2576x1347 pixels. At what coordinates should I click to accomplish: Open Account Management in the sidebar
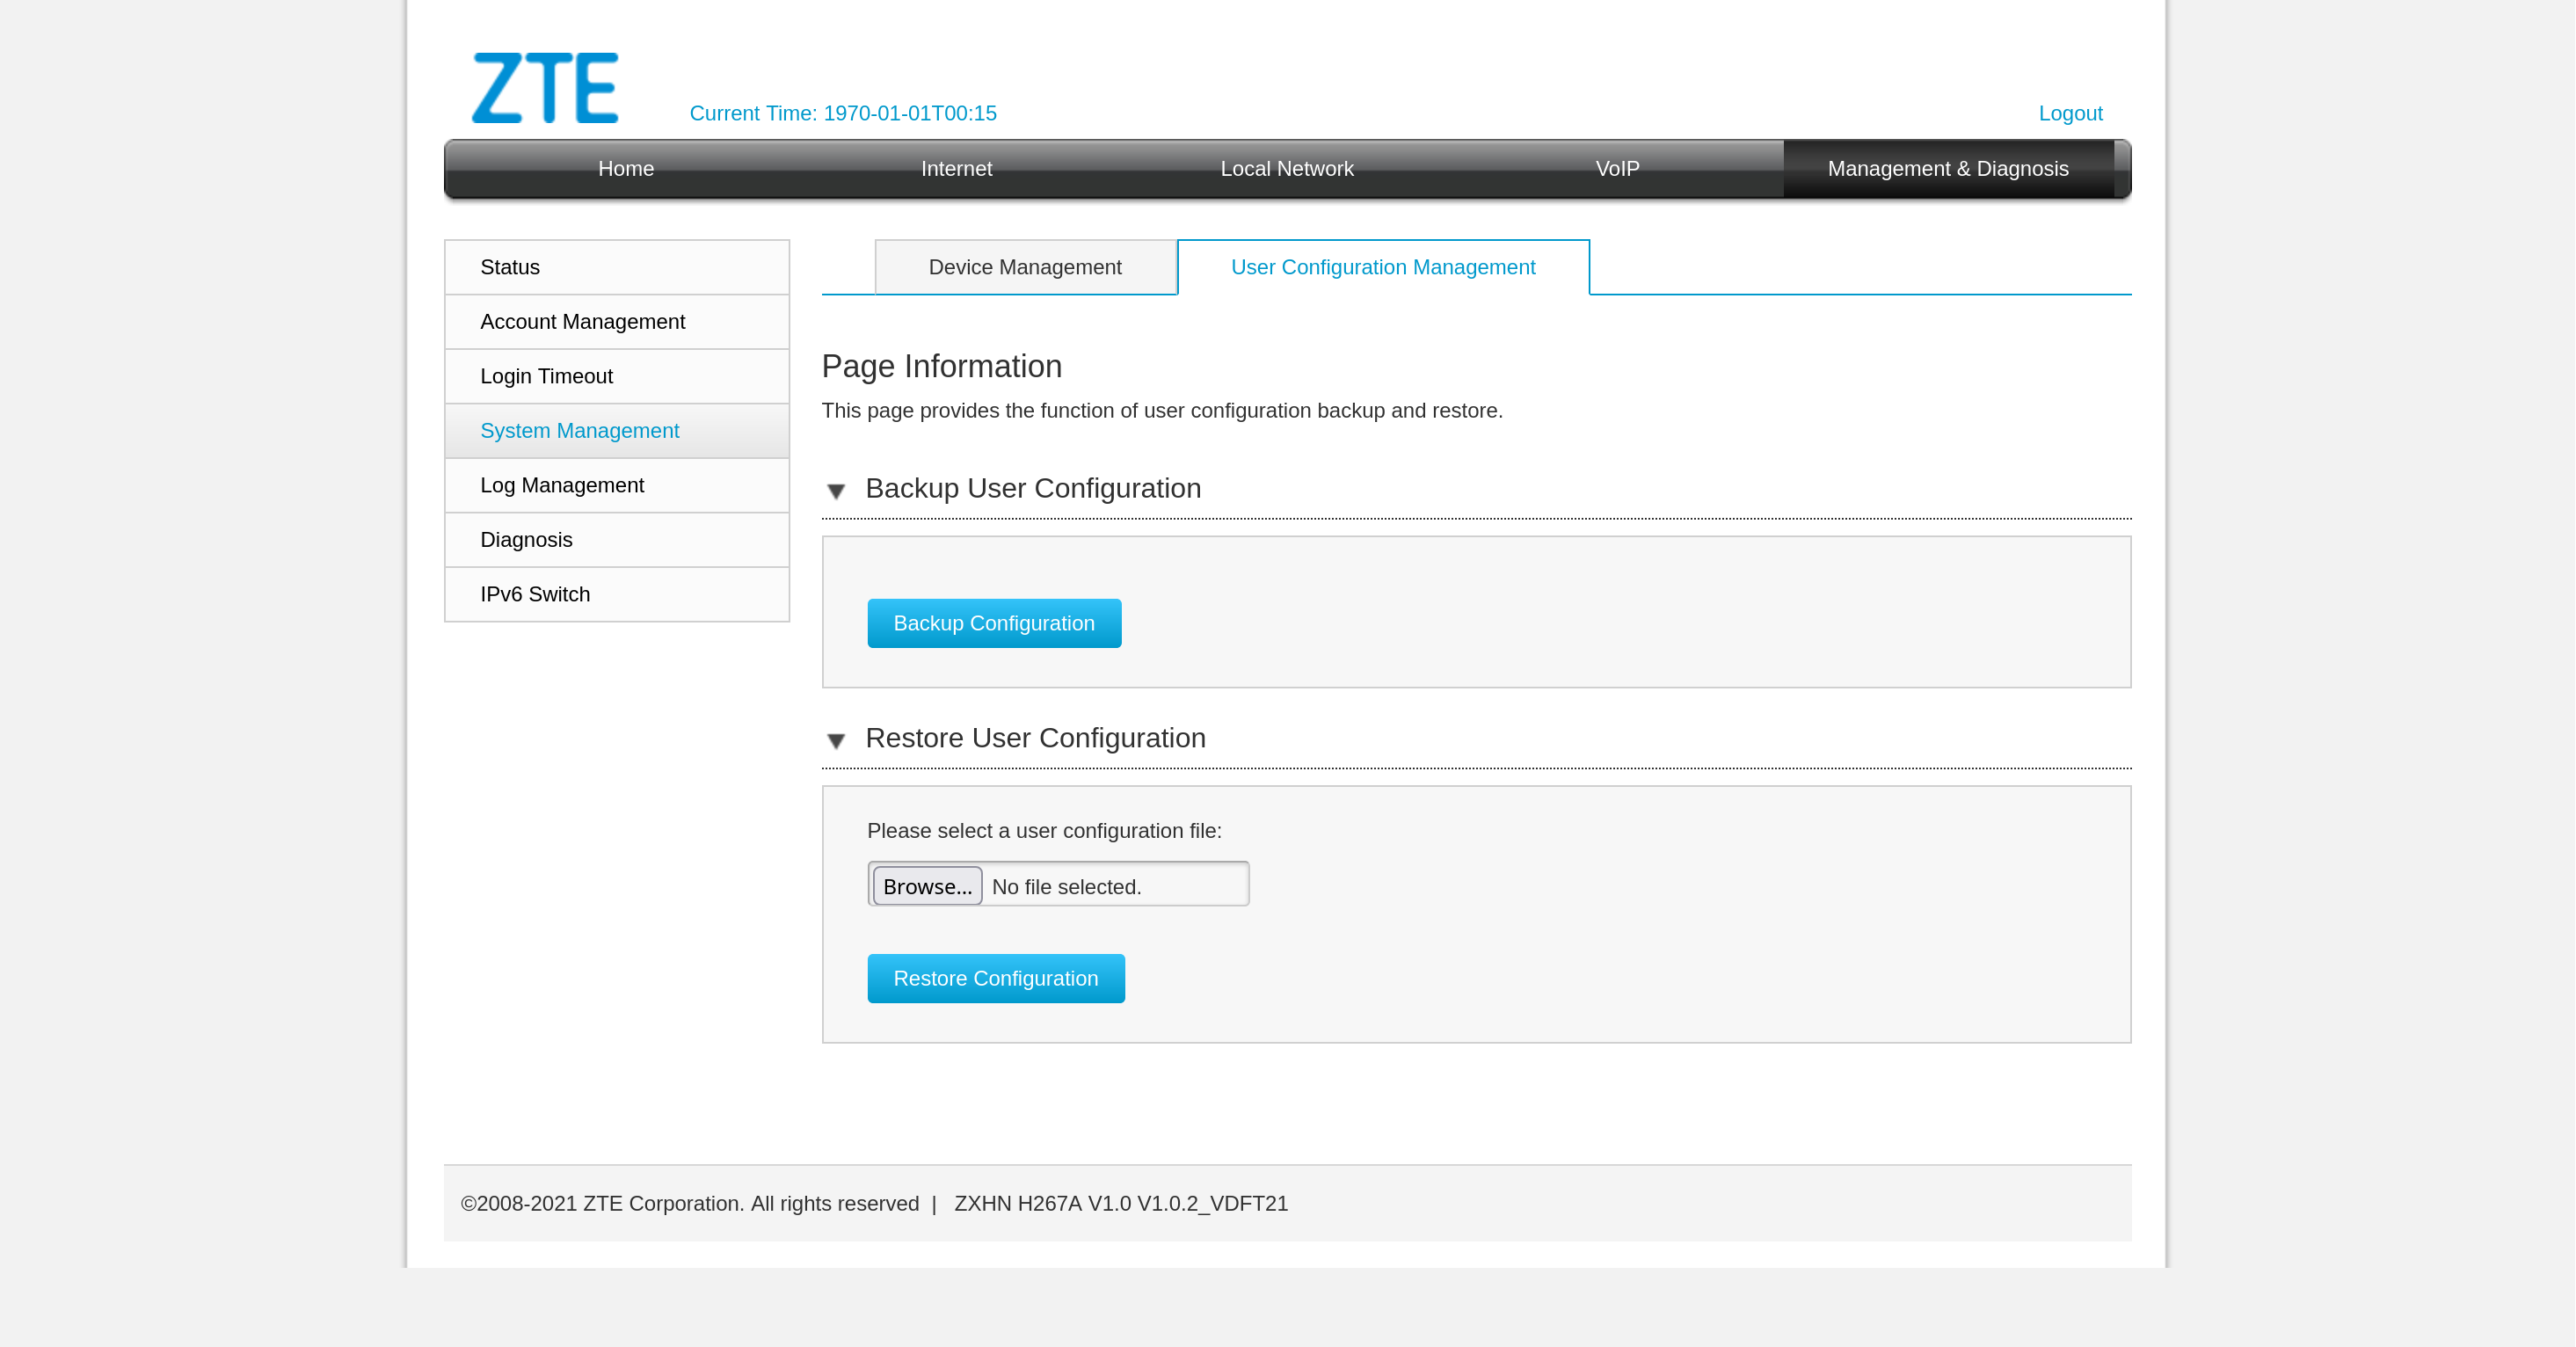[x=582, y=322]
